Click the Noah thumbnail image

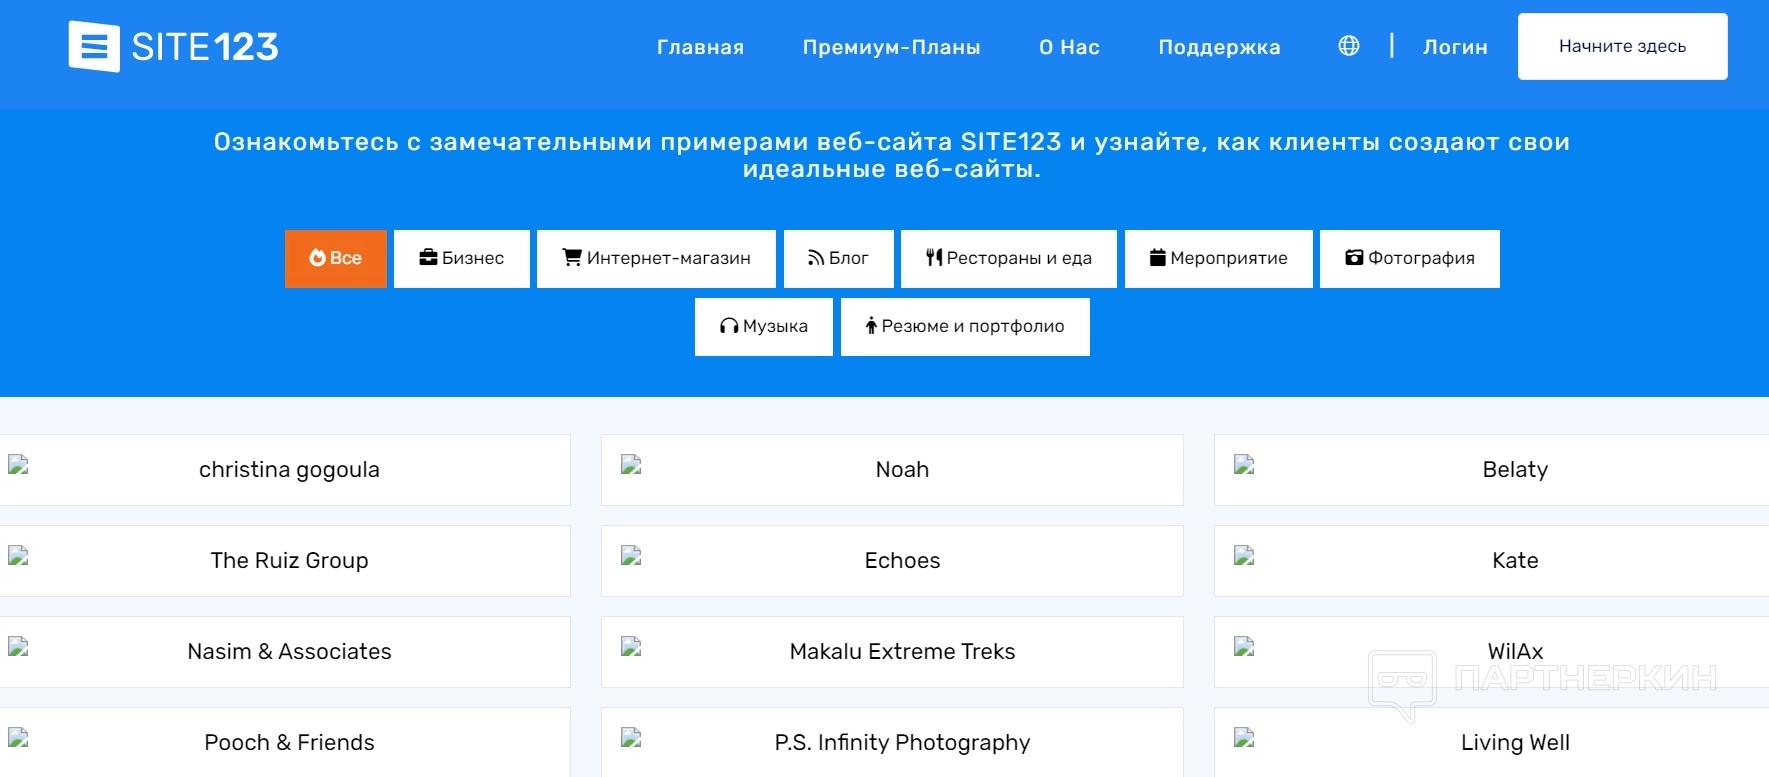[x=631, y=464]
